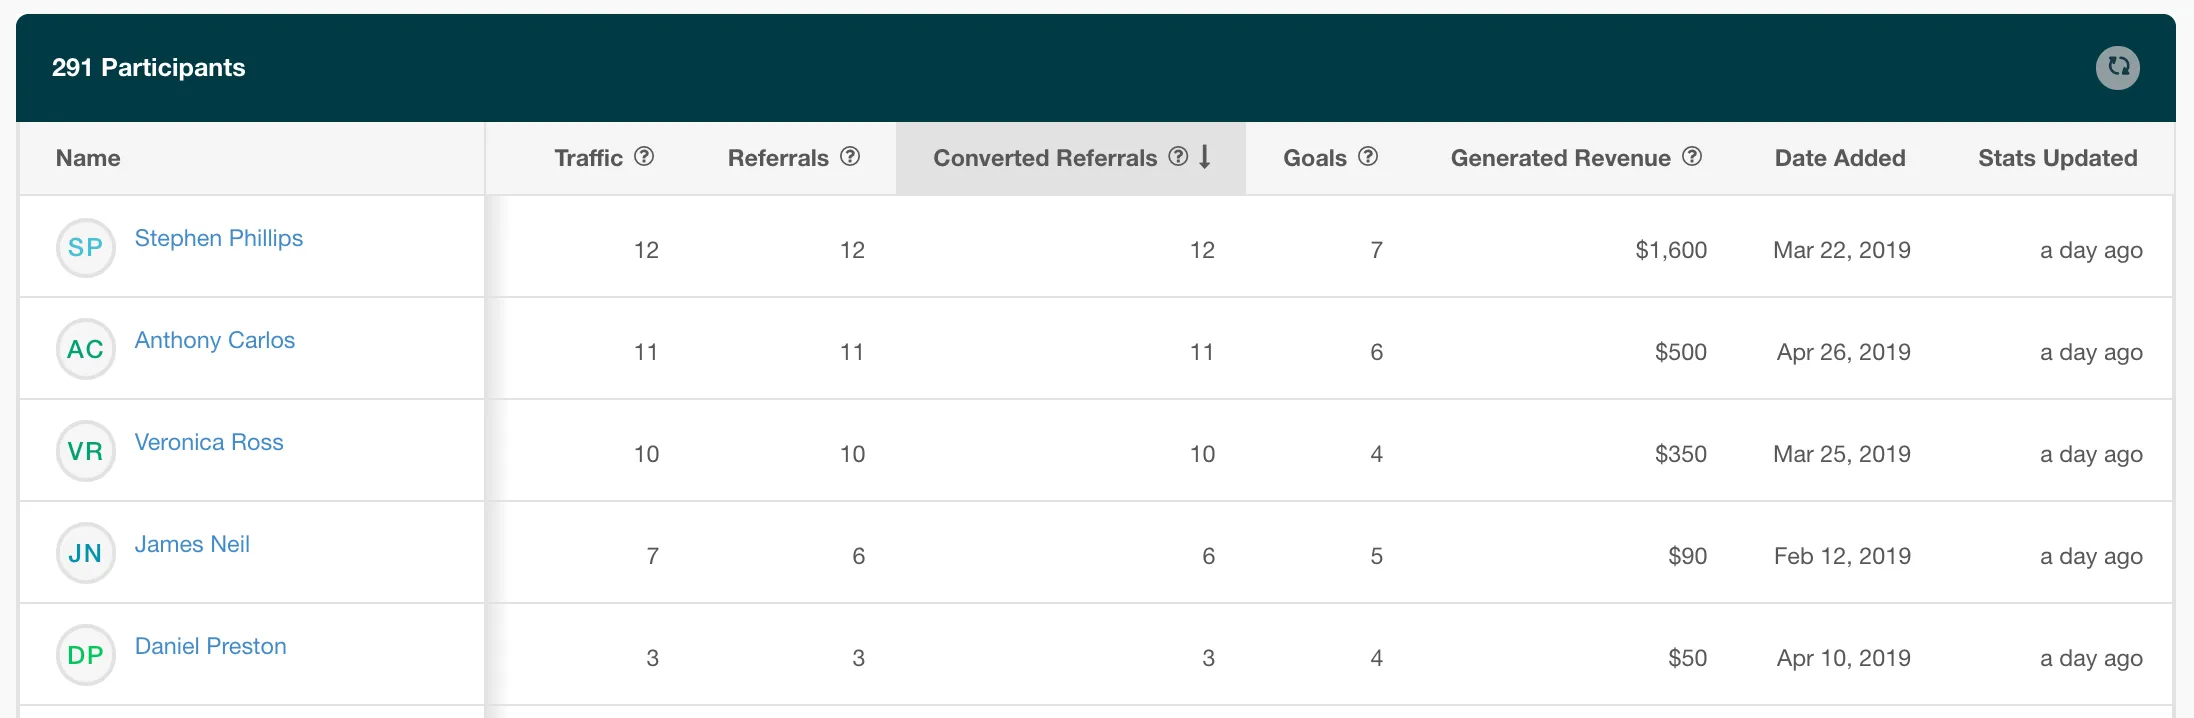Viewport: 2194px width, 718px height.
Task: Click the DP avatar for Daniel Preston
Action: 86,655
